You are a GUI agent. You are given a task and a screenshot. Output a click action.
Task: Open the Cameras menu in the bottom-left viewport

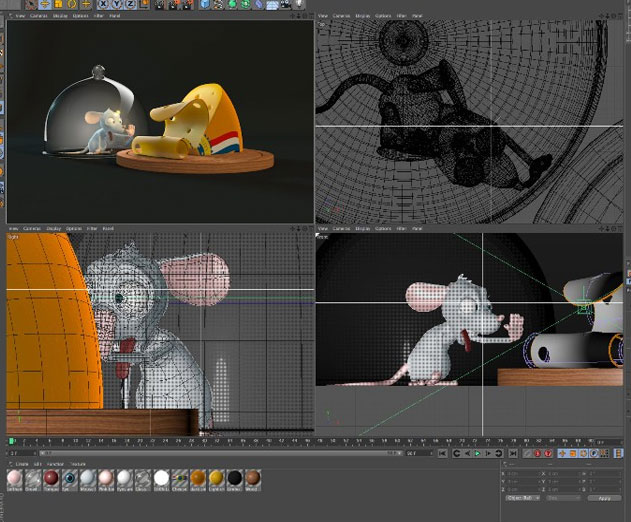32,229
